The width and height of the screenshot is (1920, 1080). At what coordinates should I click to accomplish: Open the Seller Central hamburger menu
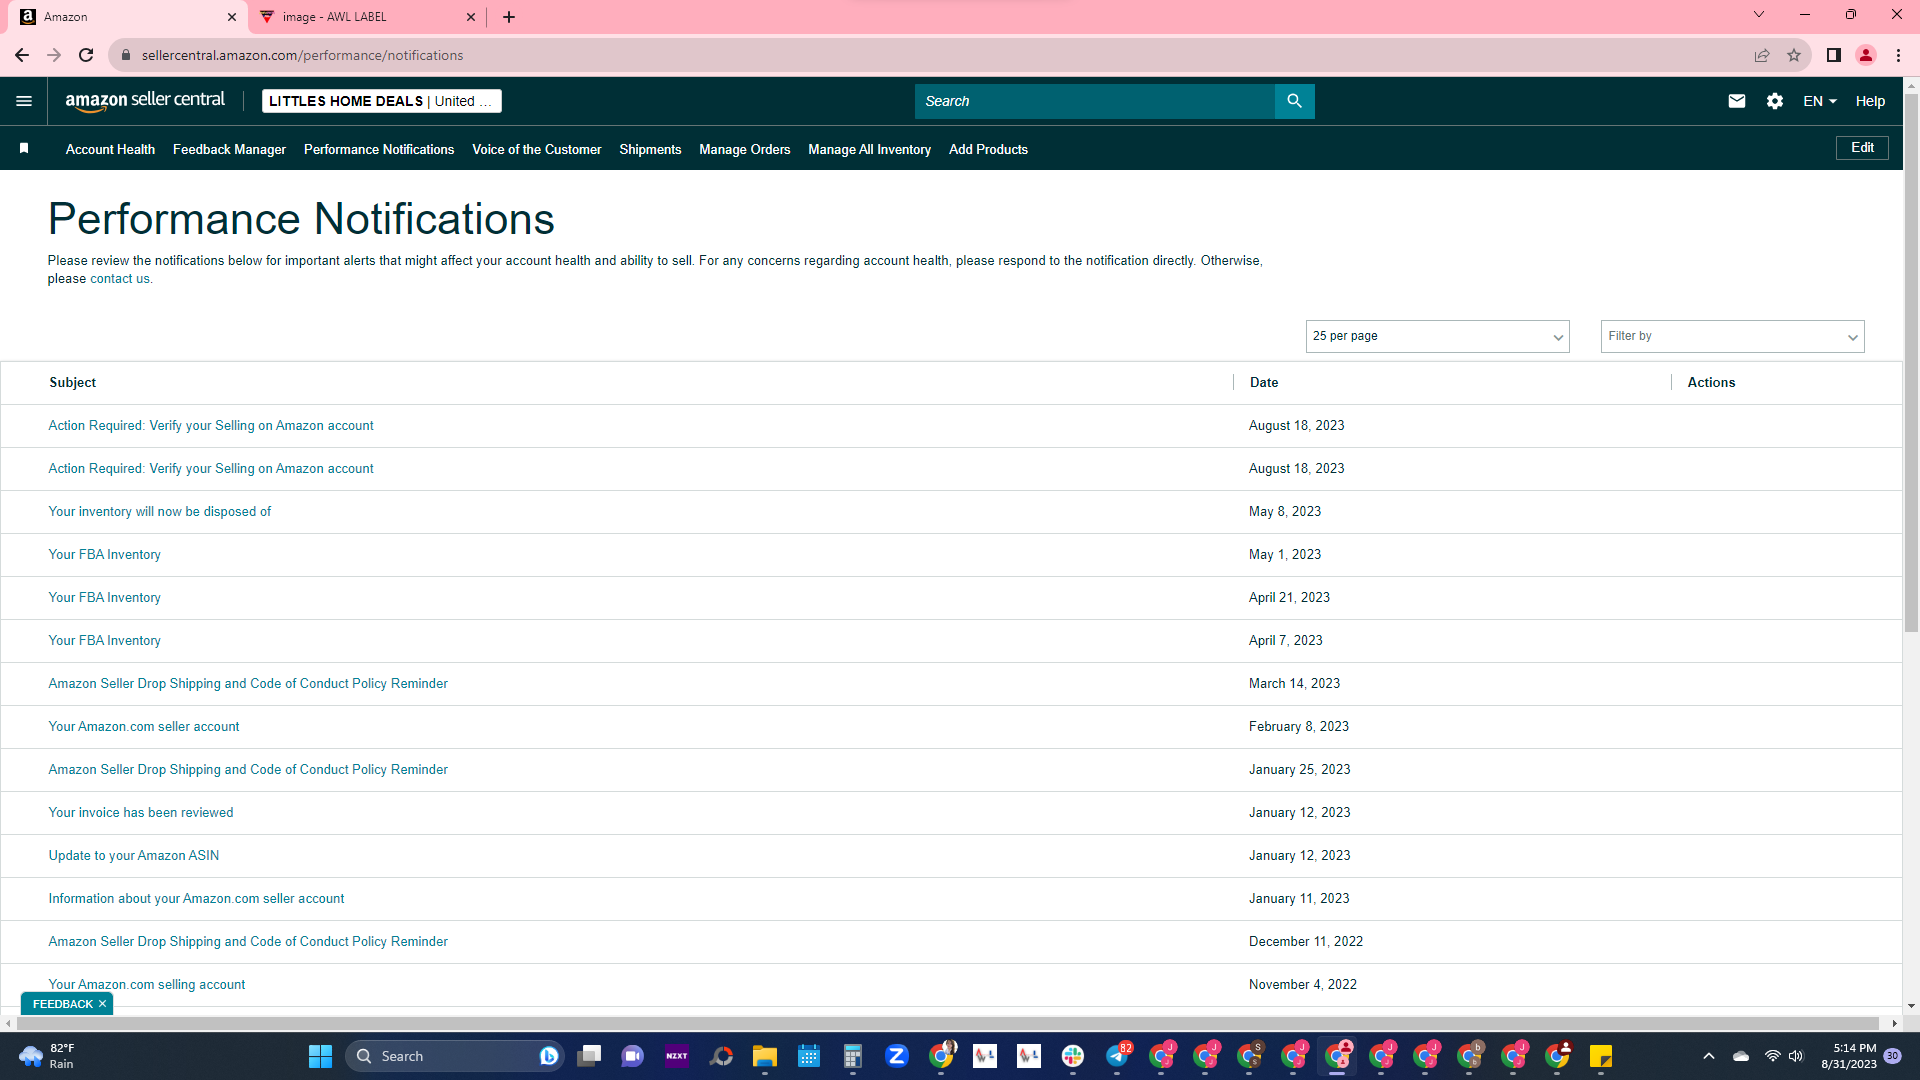(24, 101)
